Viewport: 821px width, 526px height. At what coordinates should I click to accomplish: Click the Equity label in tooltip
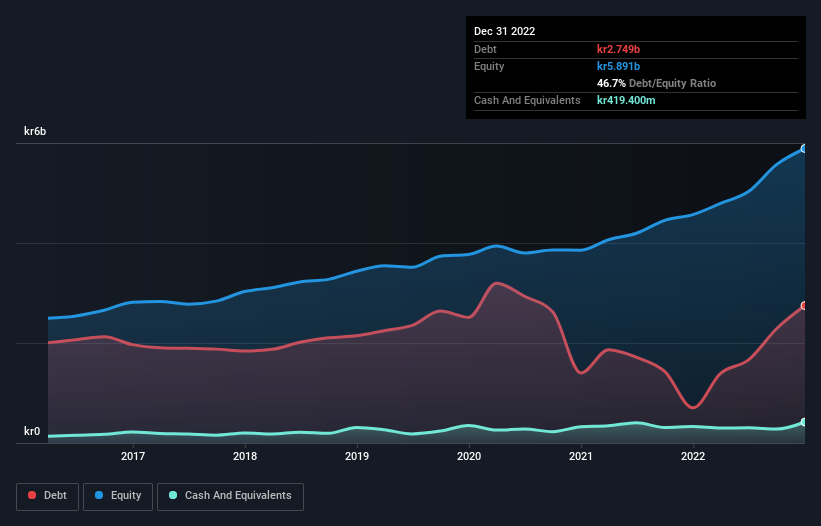click(489, 66)
